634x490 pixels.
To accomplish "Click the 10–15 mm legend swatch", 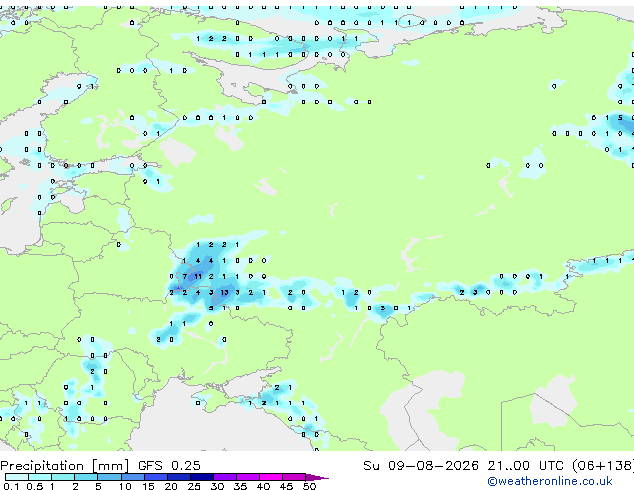I will (132, 477).
